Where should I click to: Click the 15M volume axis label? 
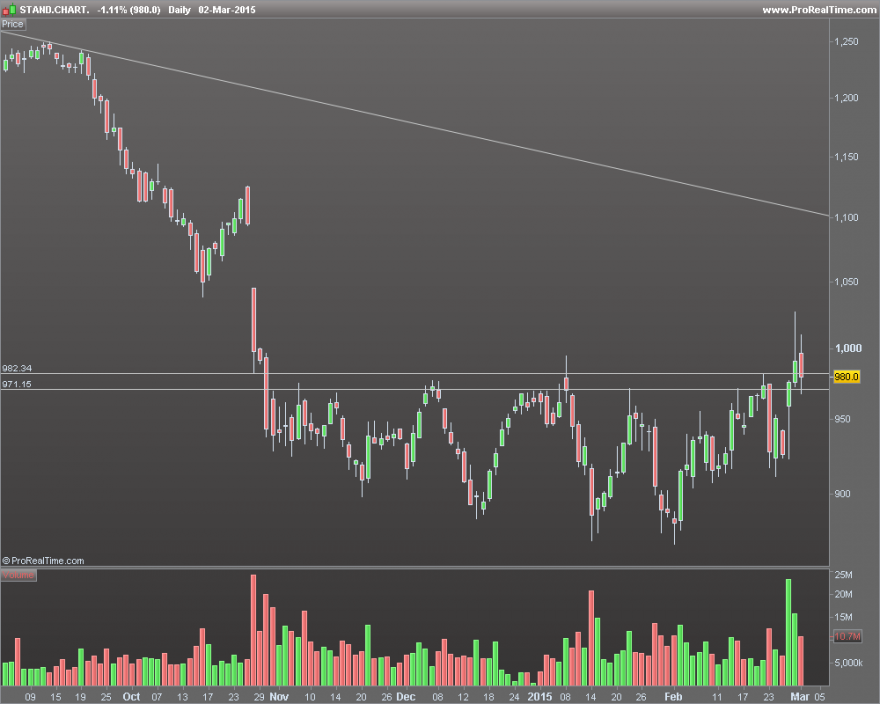pos(844,617)
